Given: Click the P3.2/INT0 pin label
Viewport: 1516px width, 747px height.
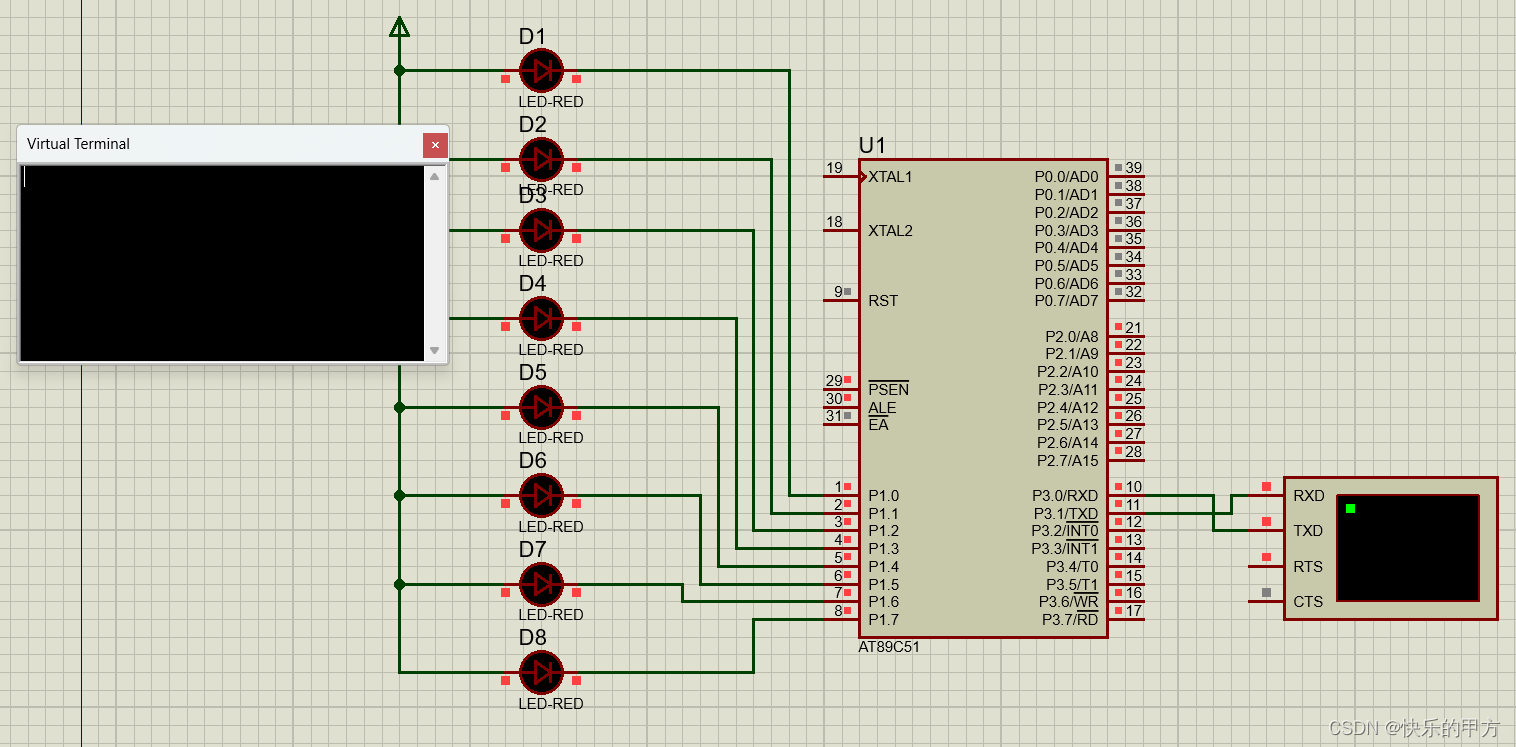Looking at the screenshot, I should 1065,531.
